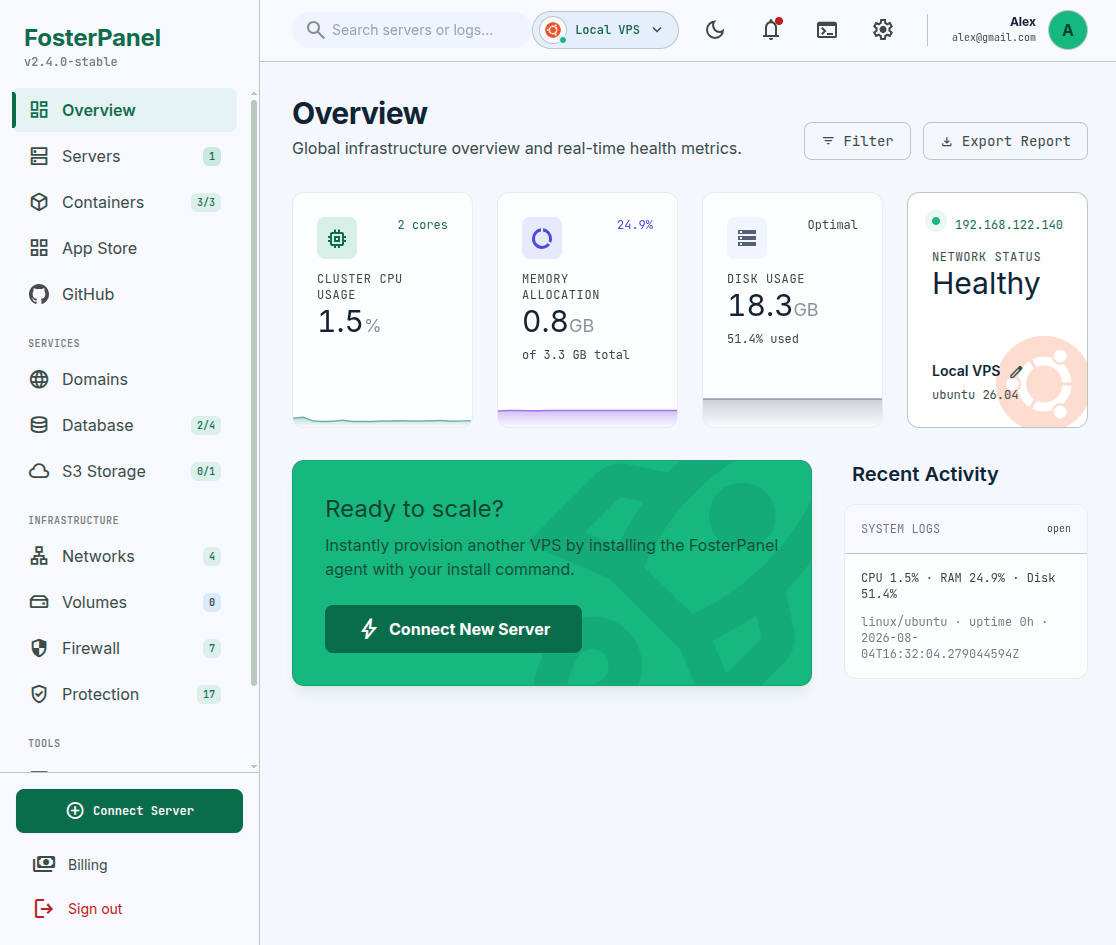Click the Database cylinder icon

point(39,425)
